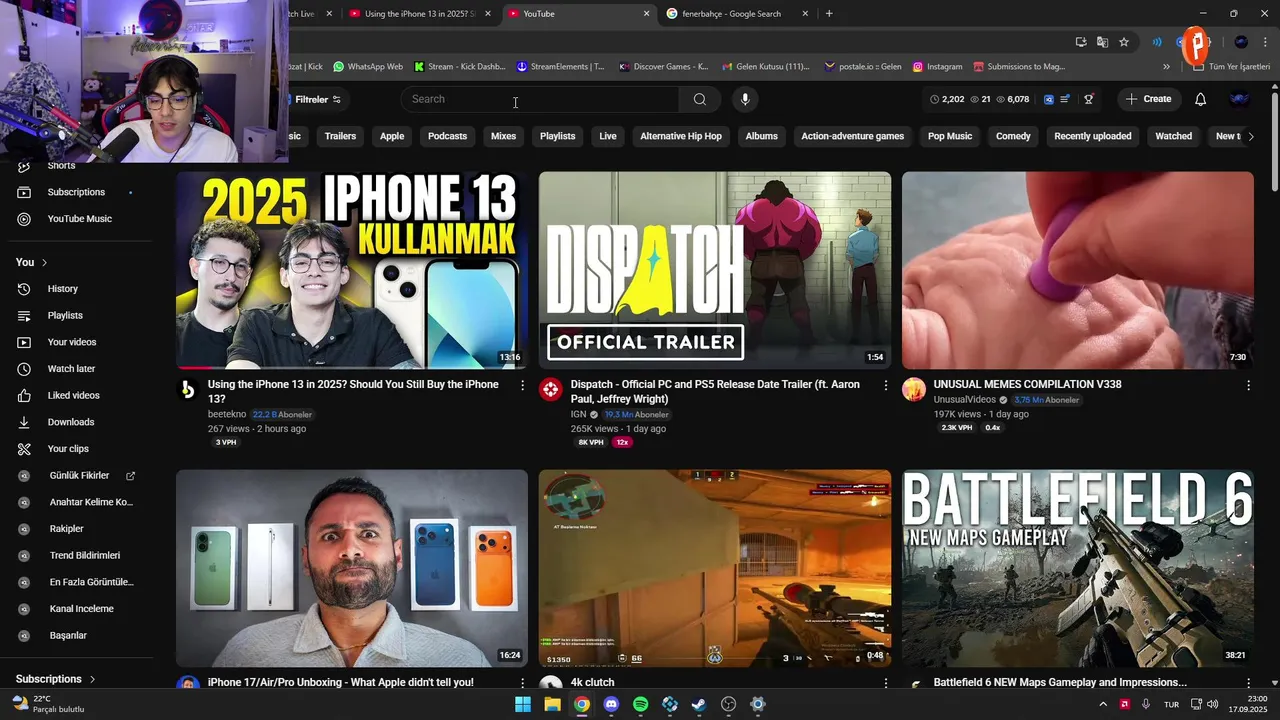Viewport: 1280px width, 720px height.
Task: Open Spotify from the taskbar
Action: point(641,704)
